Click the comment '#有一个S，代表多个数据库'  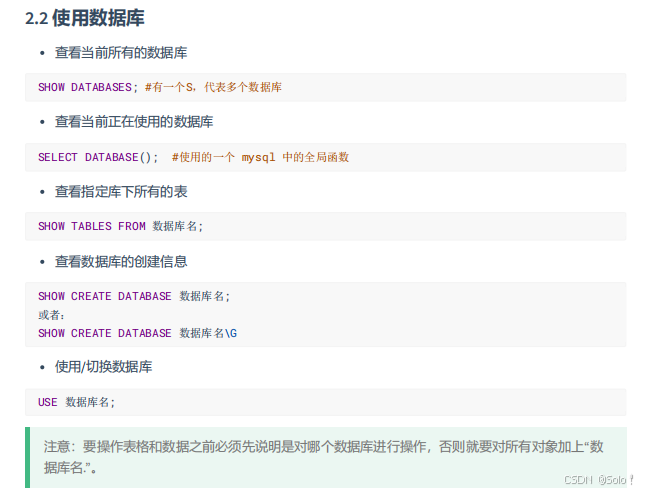point(213,87)
